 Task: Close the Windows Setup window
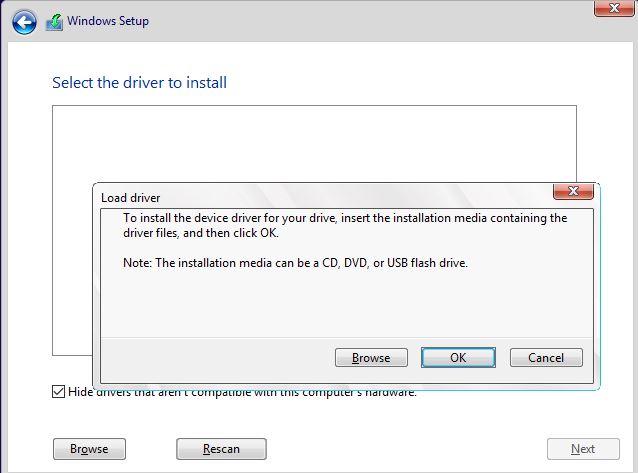click(x=614, y=8)
